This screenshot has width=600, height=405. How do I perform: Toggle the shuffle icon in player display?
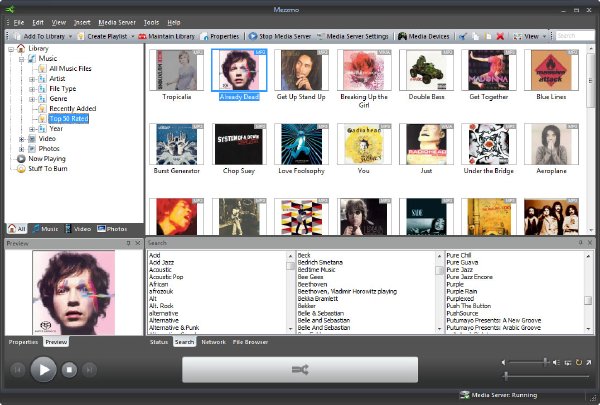[300, 369]
